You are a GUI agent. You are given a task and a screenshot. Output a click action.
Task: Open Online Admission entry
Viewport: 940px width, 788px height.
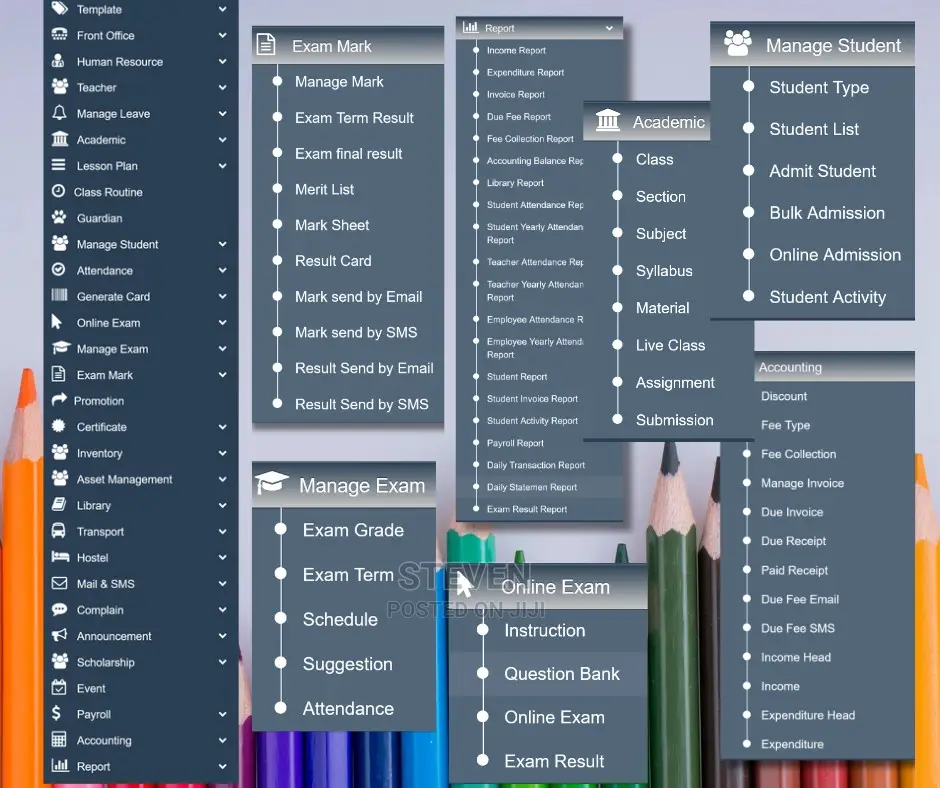pyautogui.click(x=834, y=255)
